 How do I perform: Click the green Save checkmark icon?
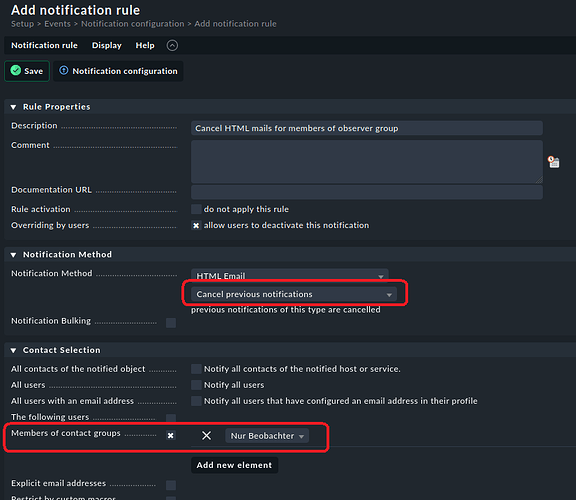point(15,70)
